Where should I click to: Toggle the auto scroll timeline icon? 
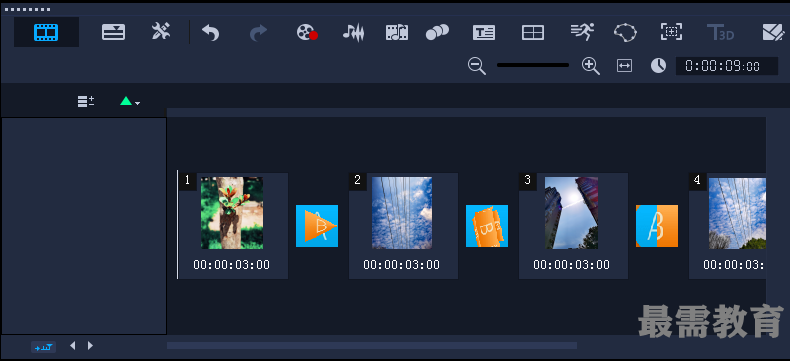tap(43, 347)
